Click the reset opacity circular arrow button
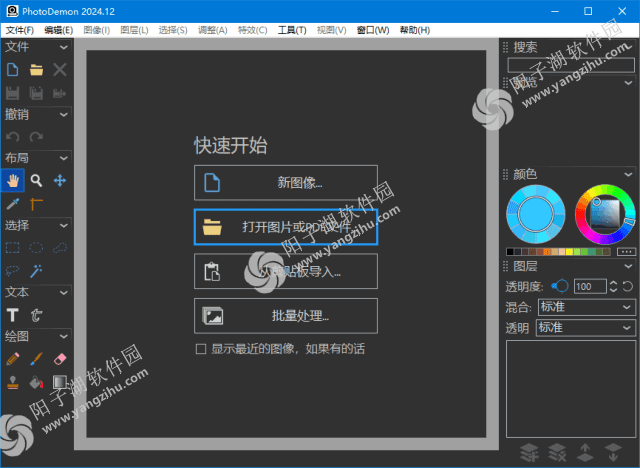 coord(628,286)
